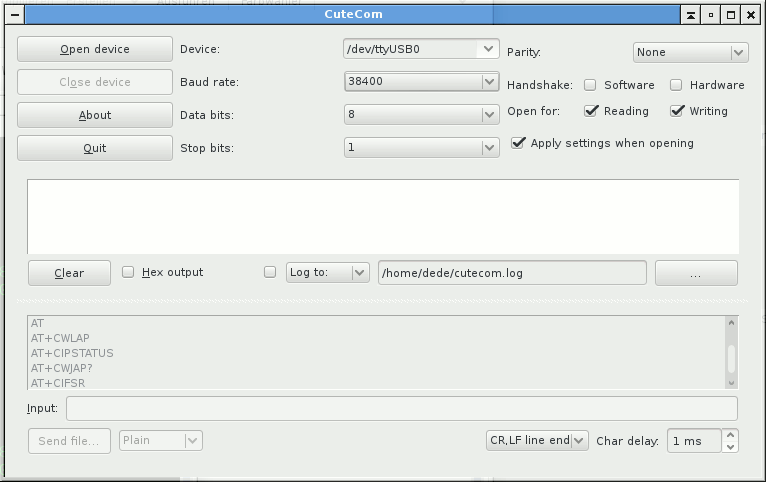Click the log file path field
The height and width of the screenshot is (482, 766).
[x=512, y=273]
